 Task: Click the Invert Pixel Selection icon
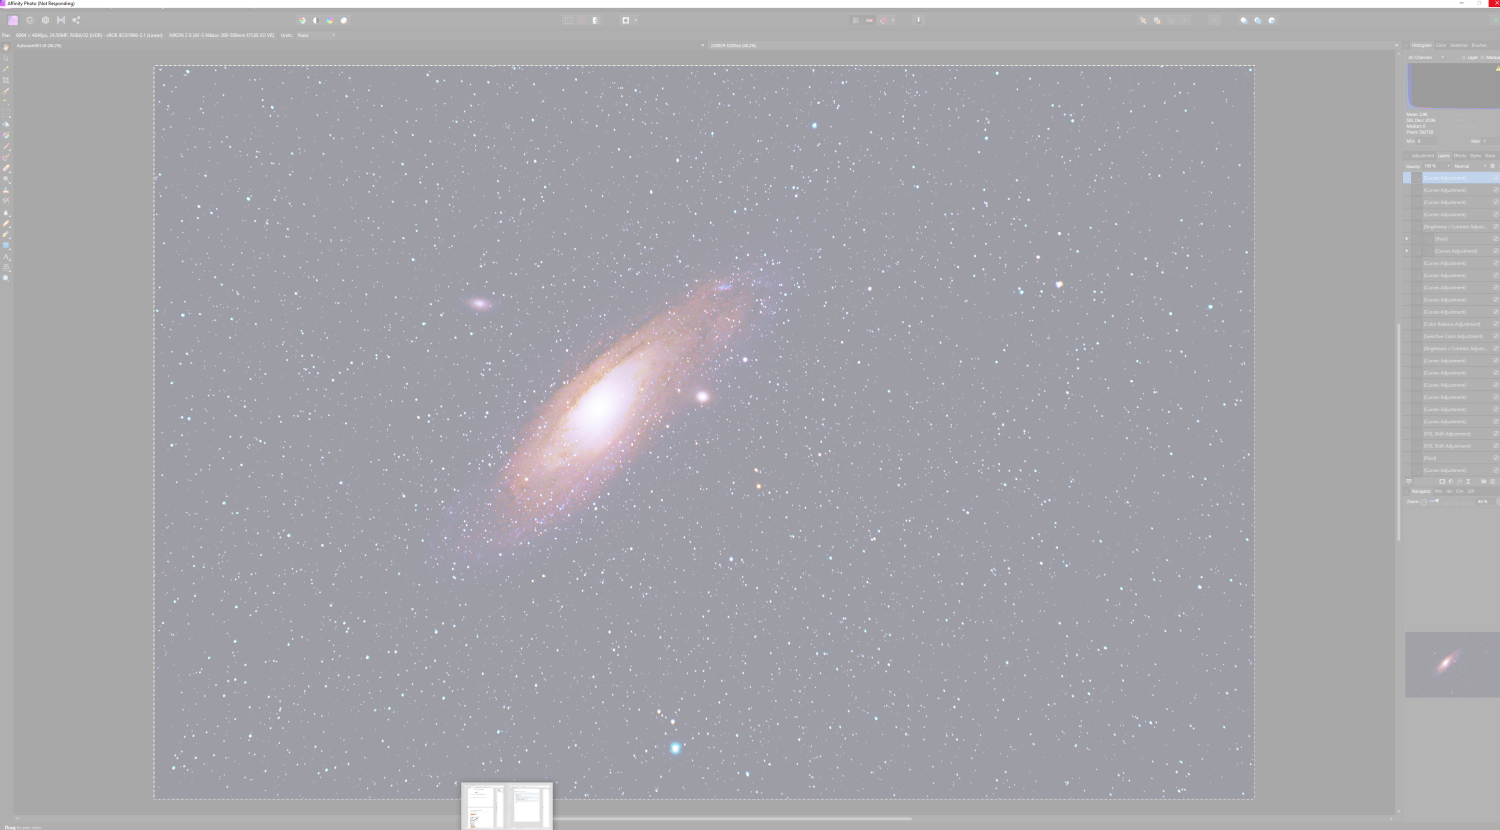596,20
